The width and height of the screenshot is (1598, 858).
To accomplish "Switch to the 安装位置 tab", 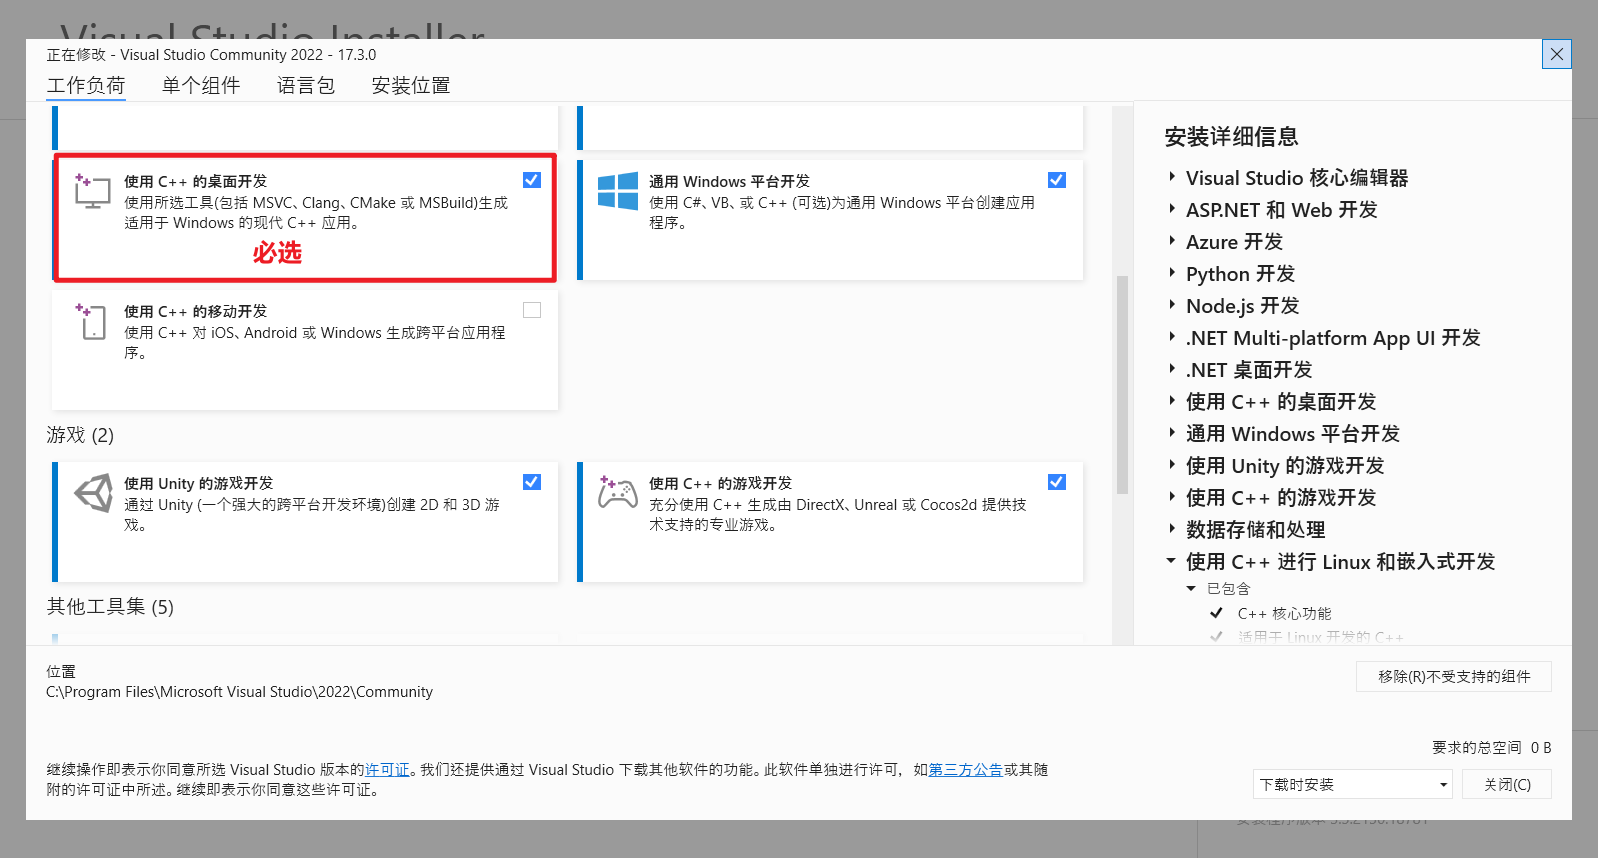I will click(411, 86).
